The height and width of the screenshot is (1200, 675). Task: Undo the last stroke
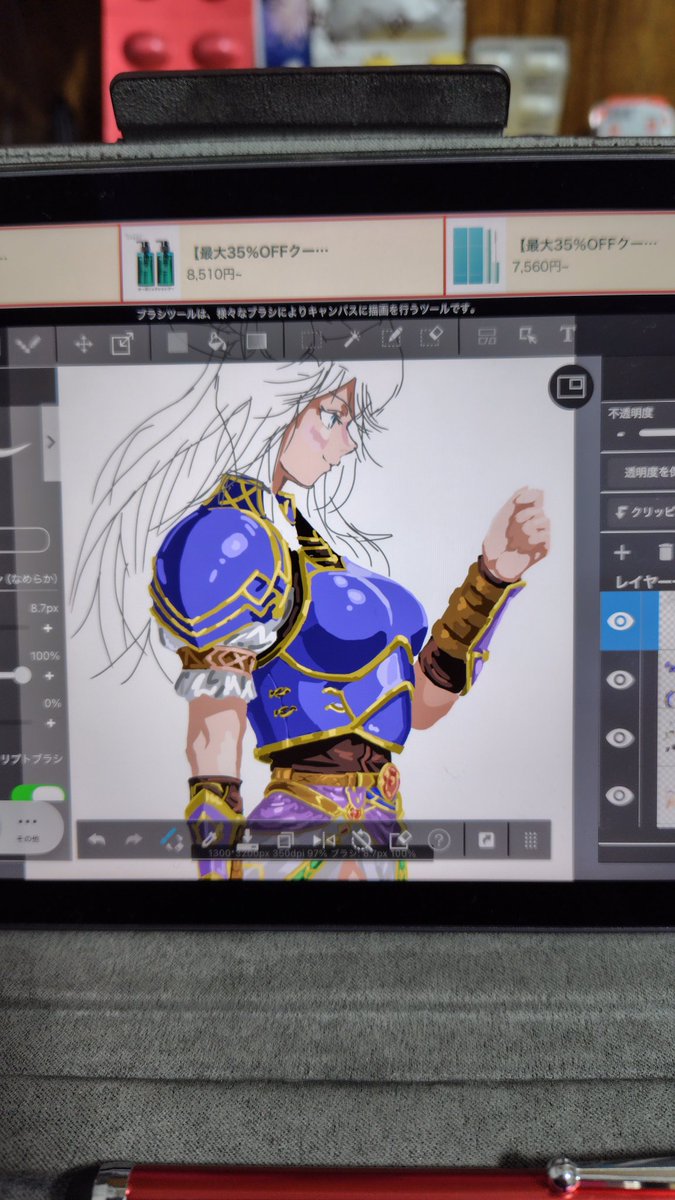[97, 840]
